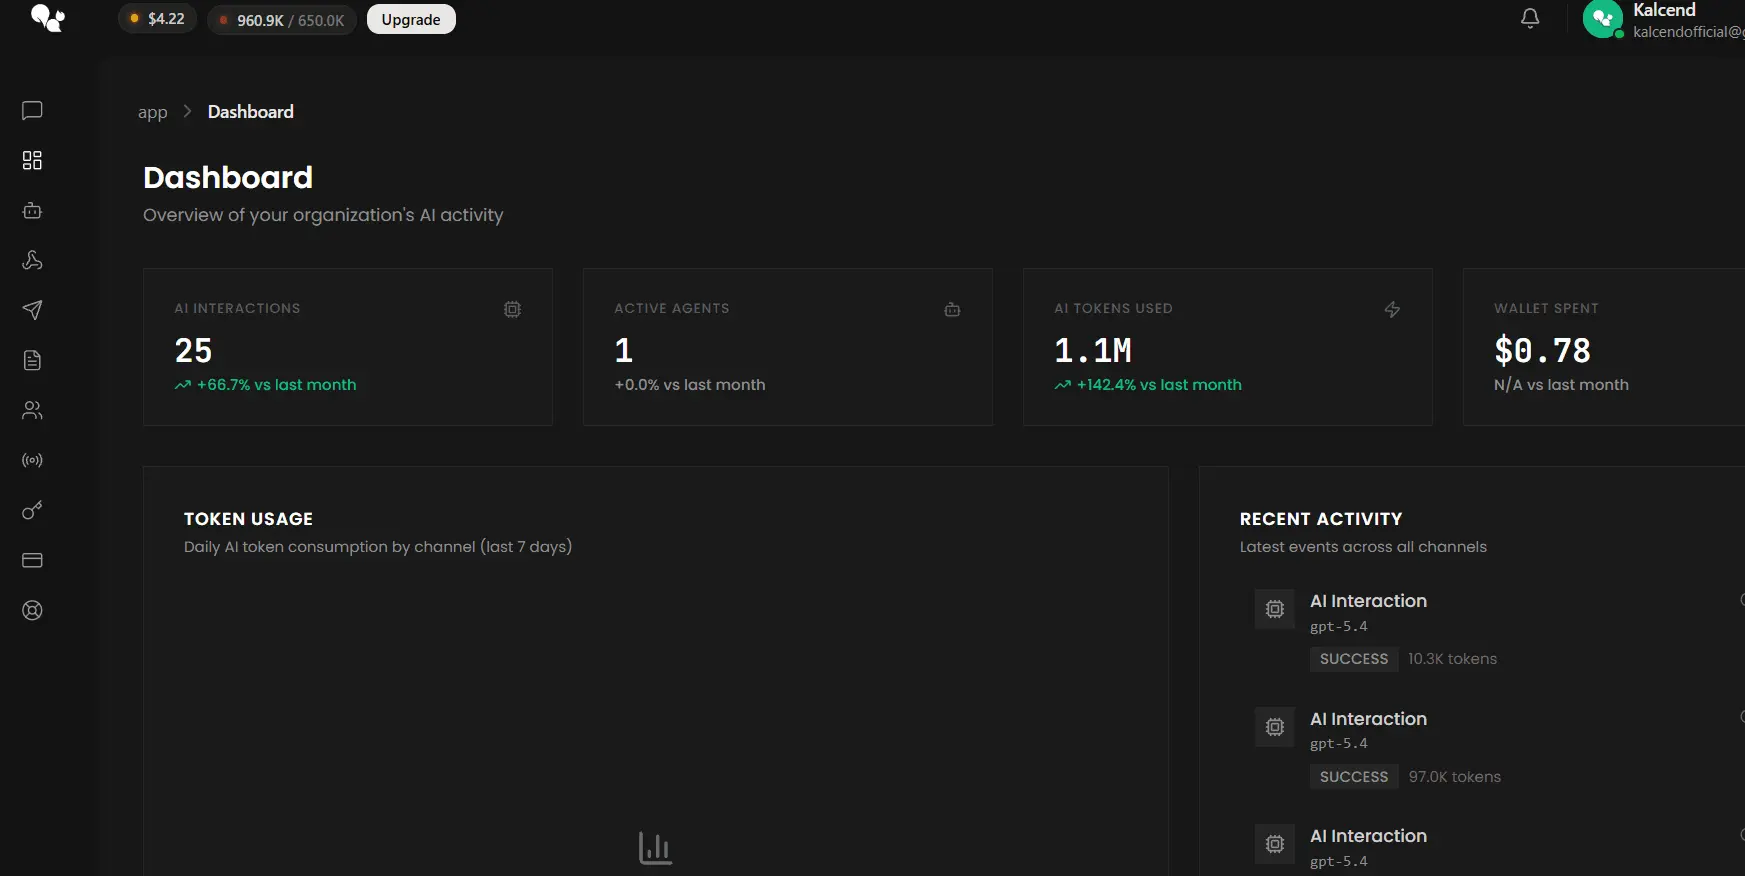Click +142.4% vs last month text
Image resolution: width=1745 pixels, height=876 pixels.
pyautogui.click(x=1159, y=385)
